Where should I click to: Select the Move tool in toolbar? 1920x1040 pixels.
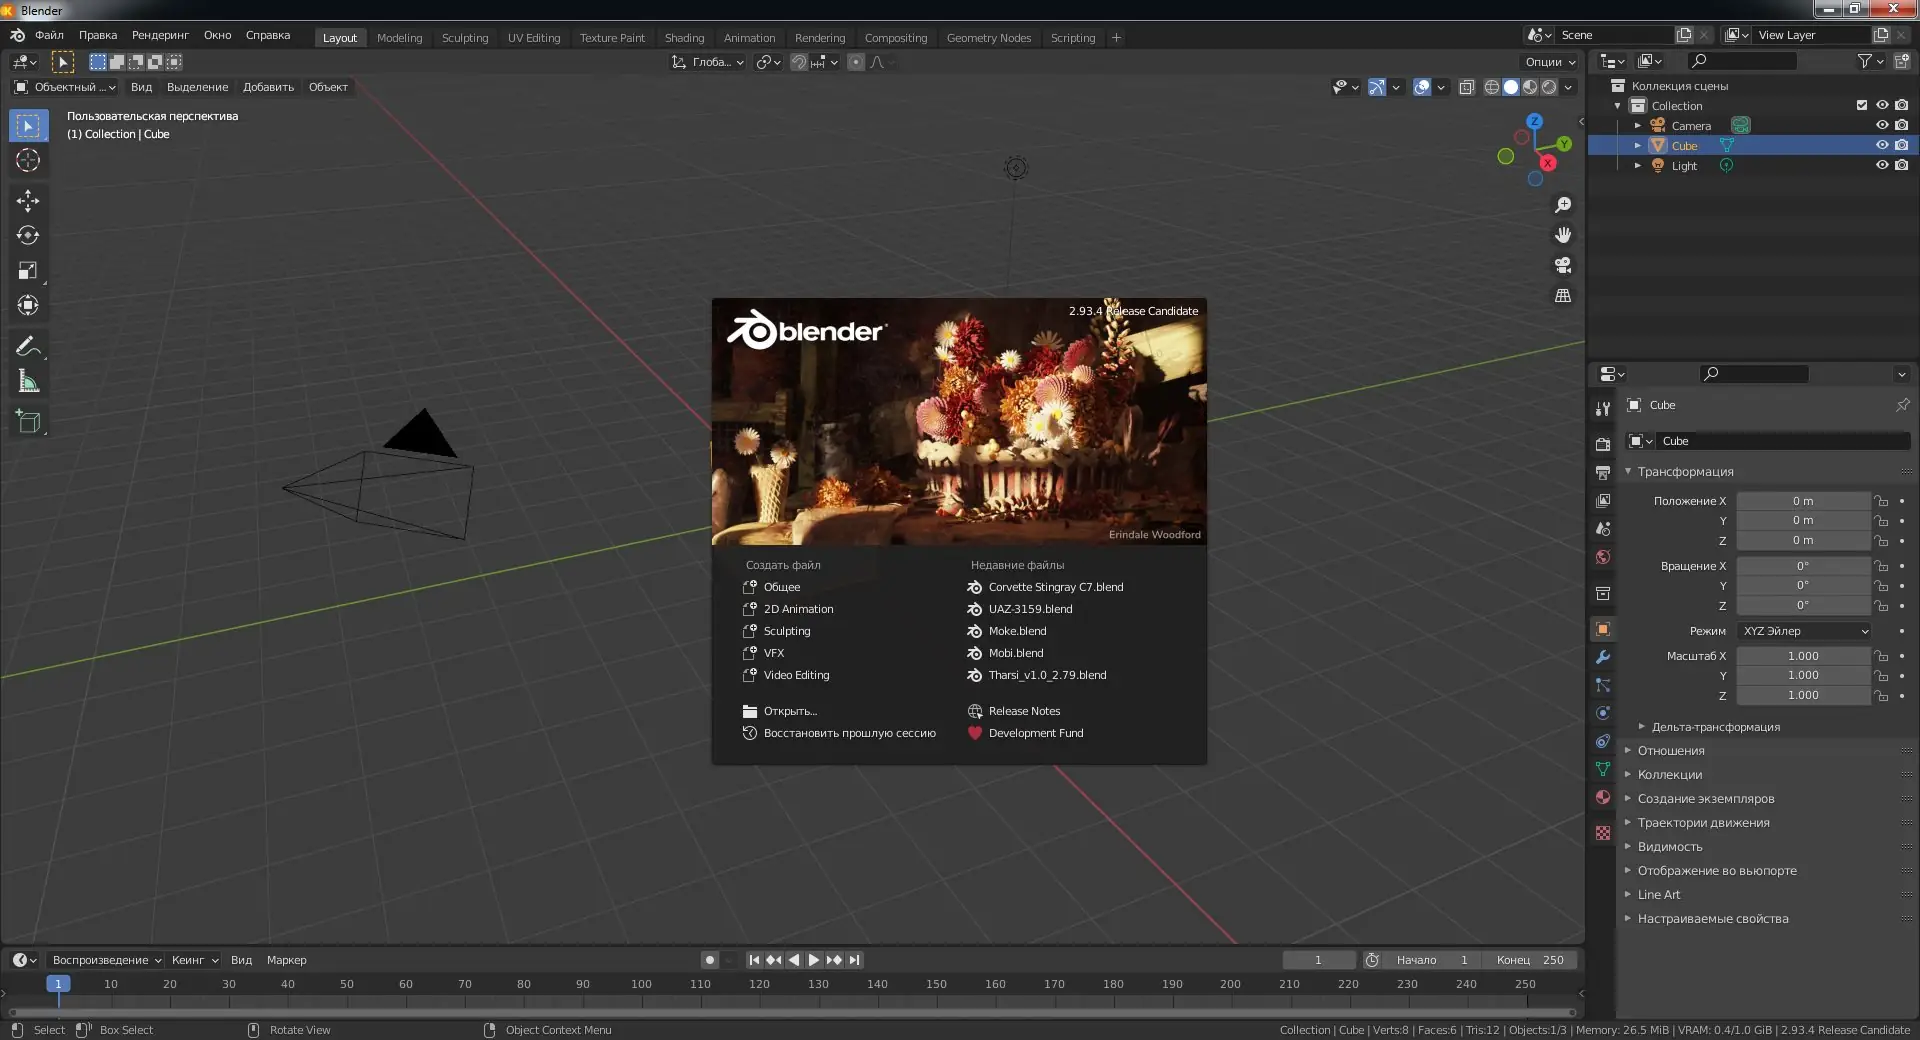[x=28, y=201]
